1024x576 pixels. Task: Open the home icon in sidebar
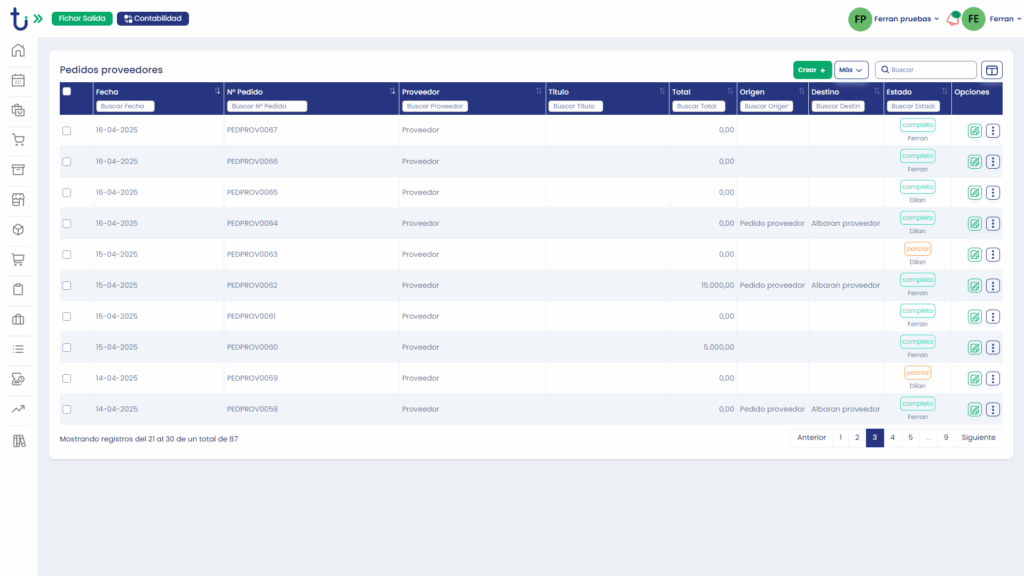18,51
